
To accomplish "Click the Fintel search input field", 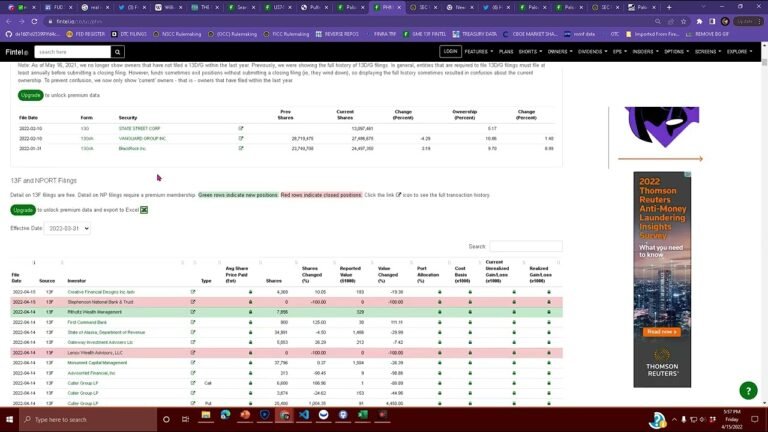I will [x=73, y=52].
